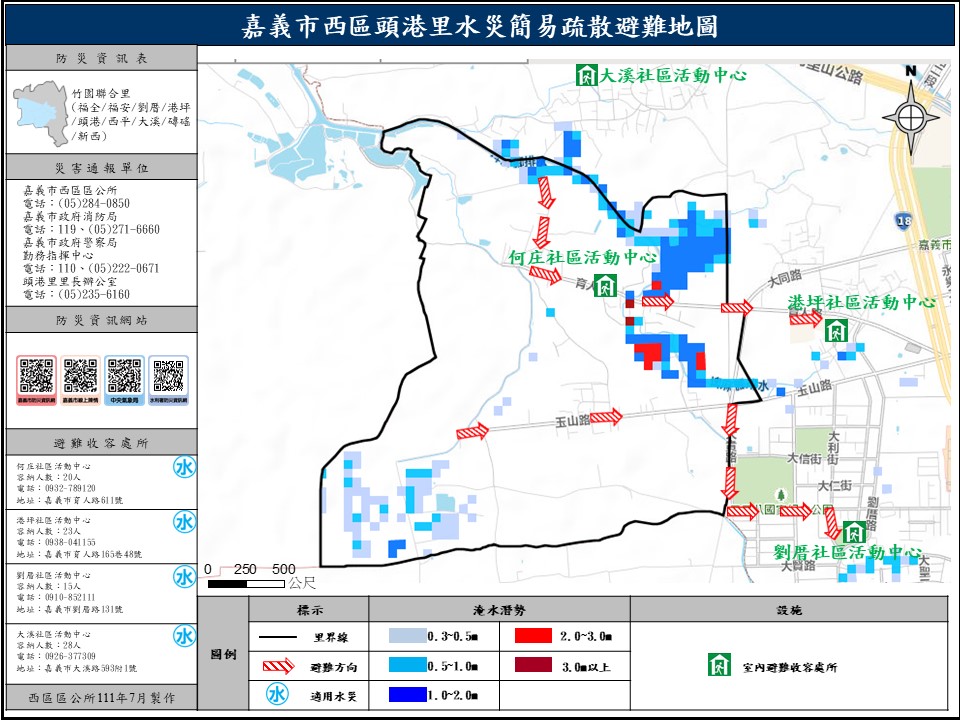Click the 中央氣象局 QR code
This screenshot has width=960, height=720.
coord(124,377)
